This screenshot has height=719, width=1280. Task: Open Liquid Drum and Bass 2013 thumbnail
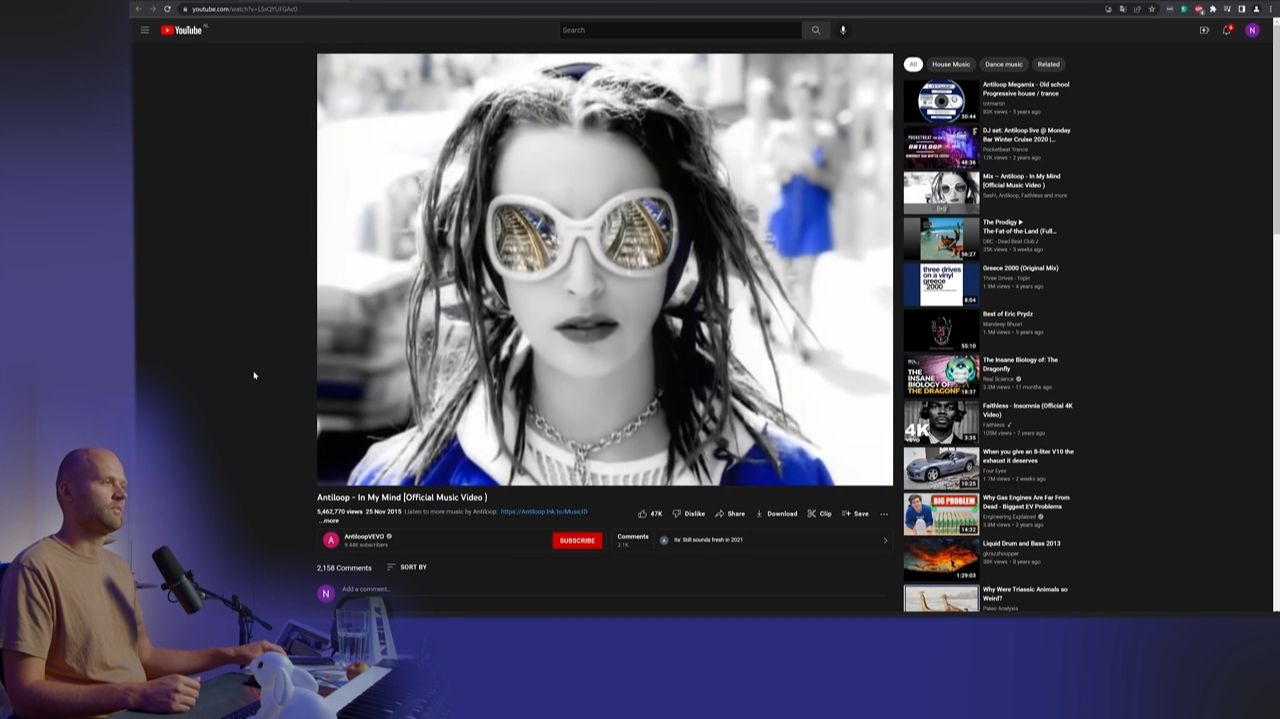point(941,560)
